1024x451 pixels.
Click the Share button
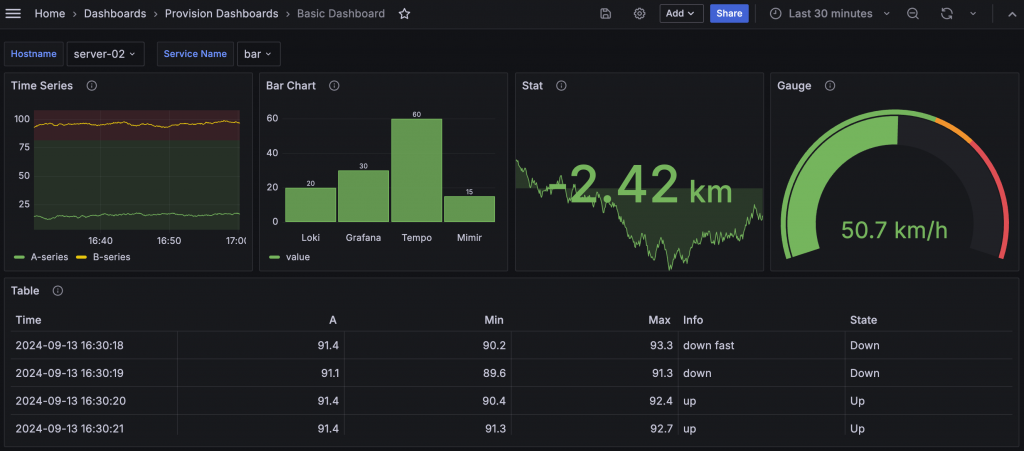(x=729, y=14)
